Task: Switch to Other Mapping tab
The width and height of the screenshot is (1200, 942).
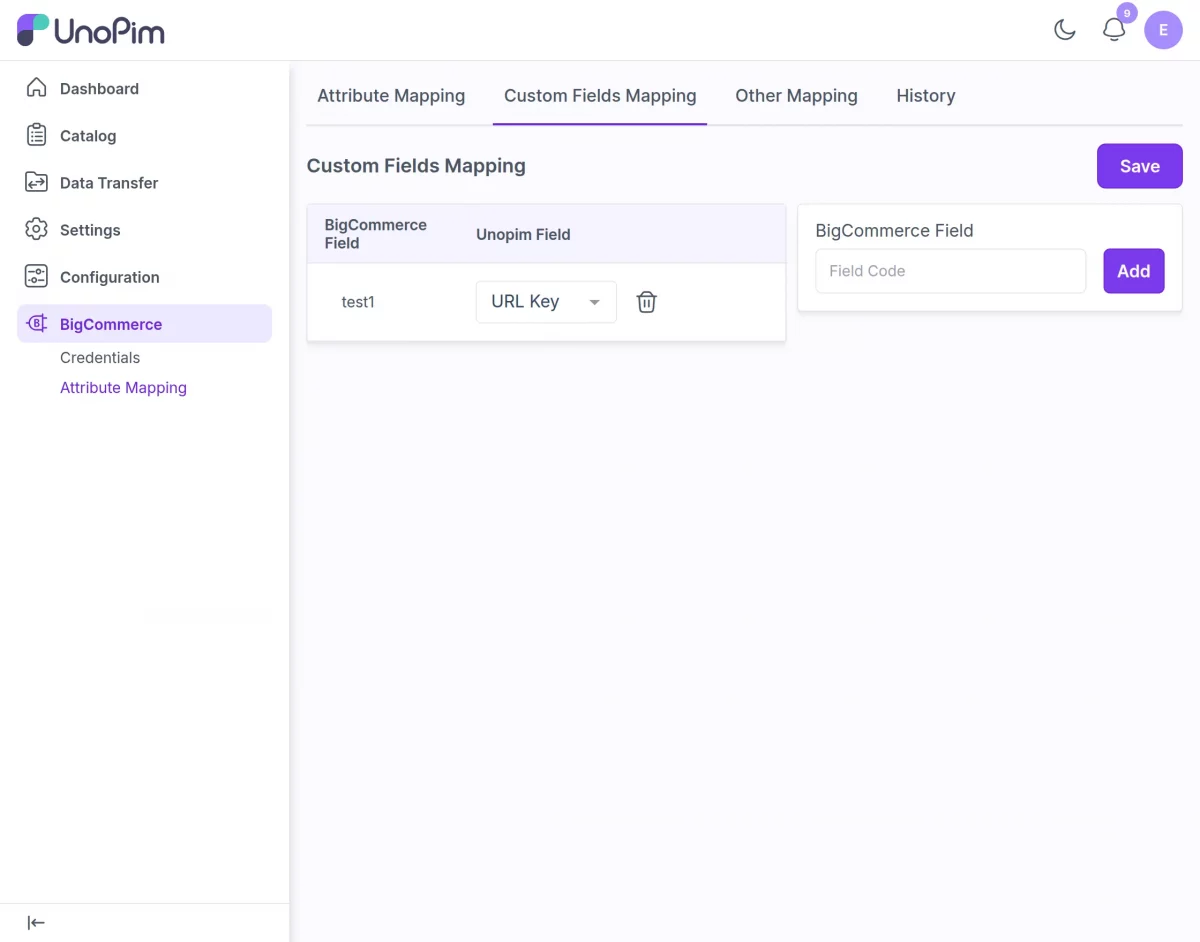Action: click(796, 95)
